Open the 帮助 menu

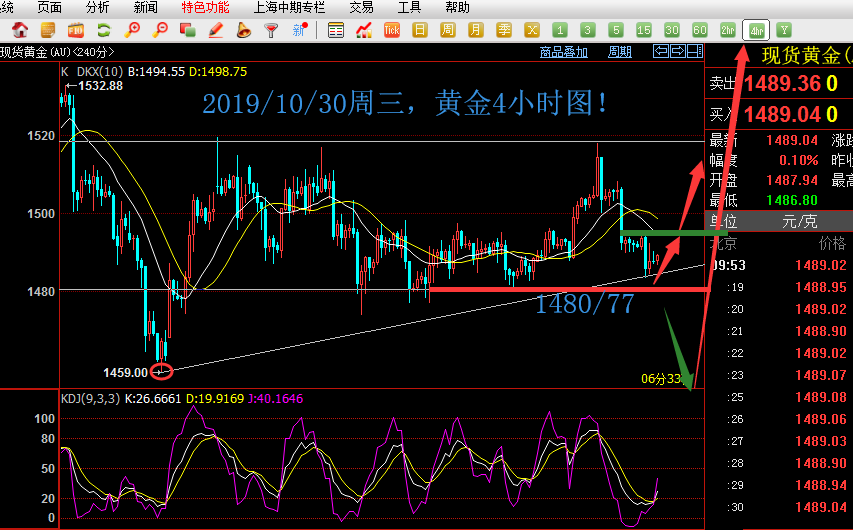coord(457,7)
